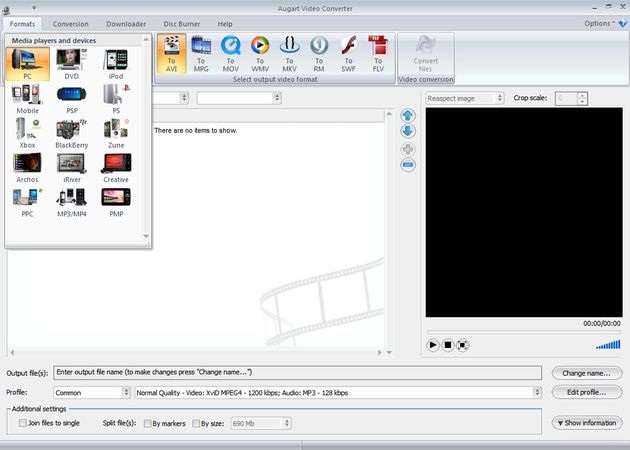Move item up with blue arrow
This screenshot has width=630, height=450.
[x=408, y=116]
